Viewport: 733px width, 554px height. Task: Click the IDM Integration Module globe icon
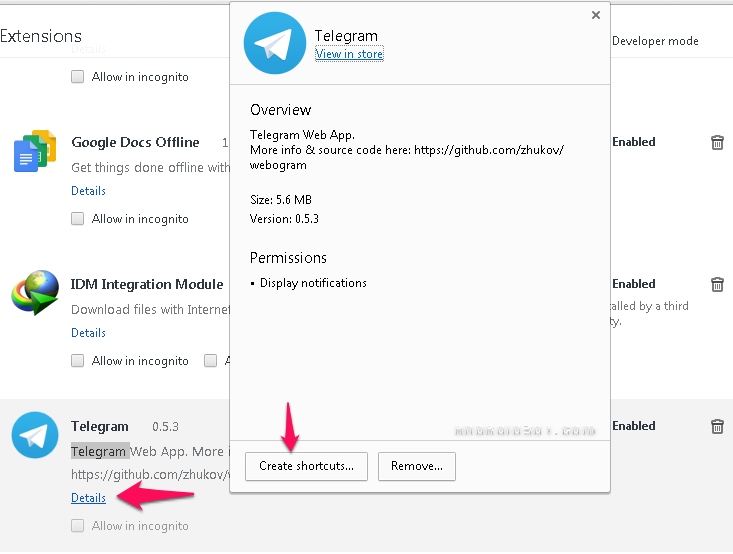pos(35,293)
